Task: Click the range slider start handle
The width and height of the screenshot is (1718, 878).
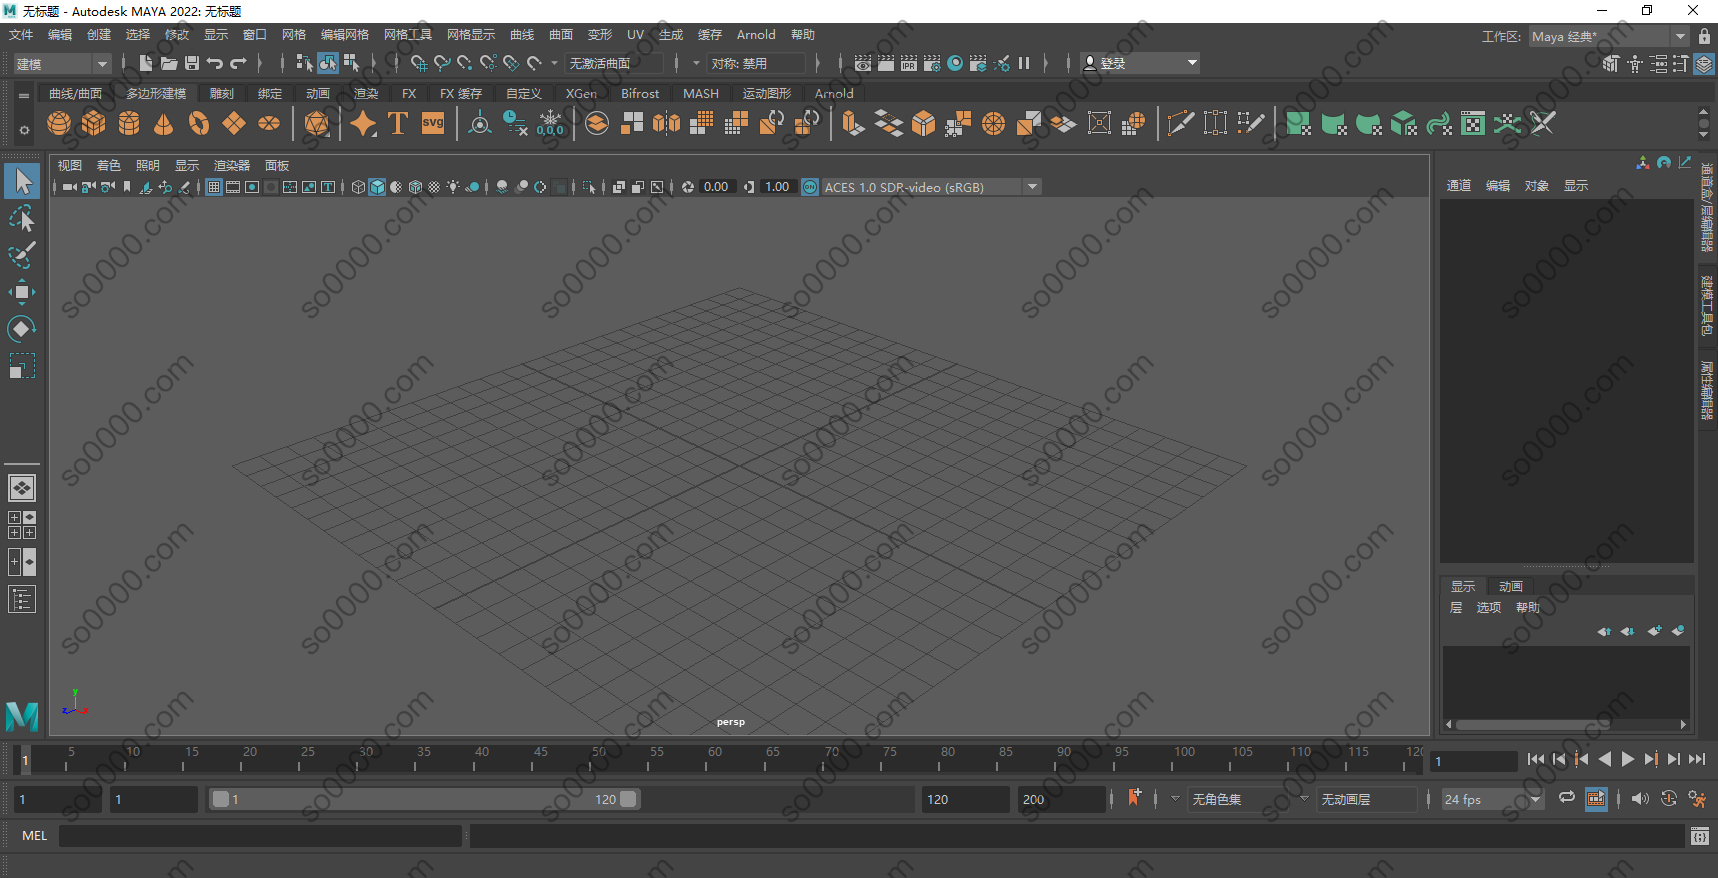Action: click(221, 799)
